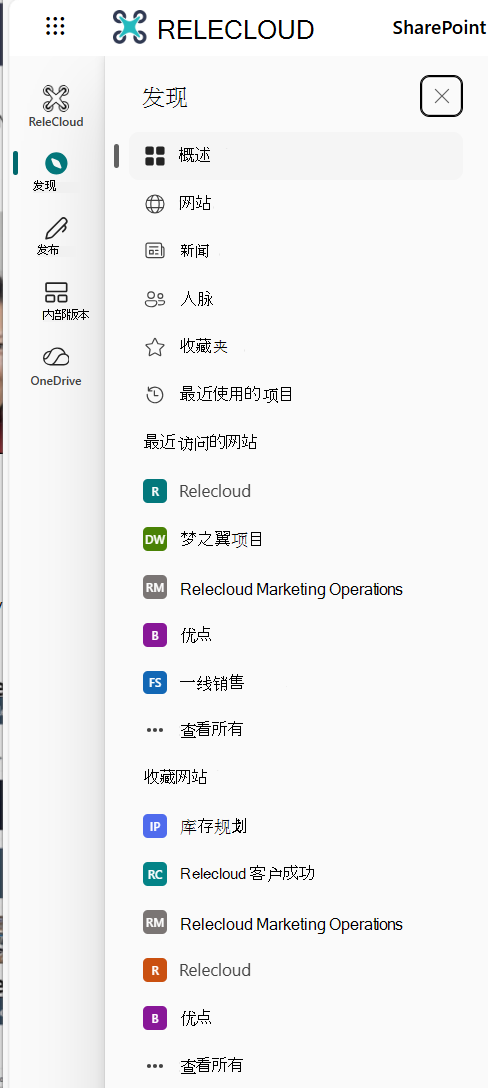Click the green DW site icon
The width and height of the screenshot is (488, 1088).
point(155,539)
